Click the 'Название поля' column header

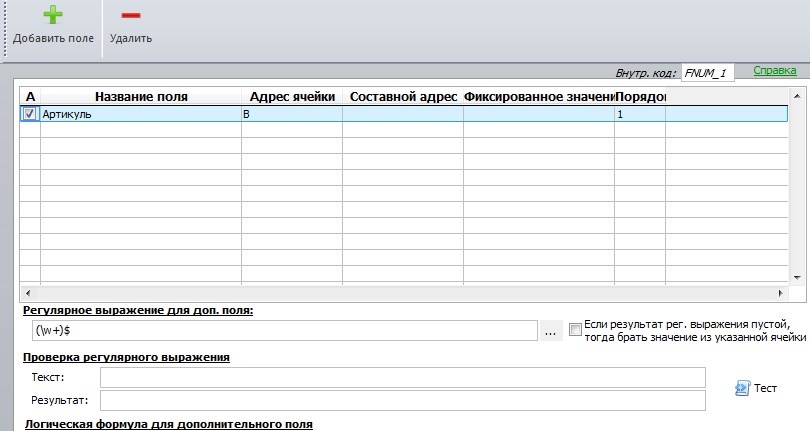(x=141, y=97)
